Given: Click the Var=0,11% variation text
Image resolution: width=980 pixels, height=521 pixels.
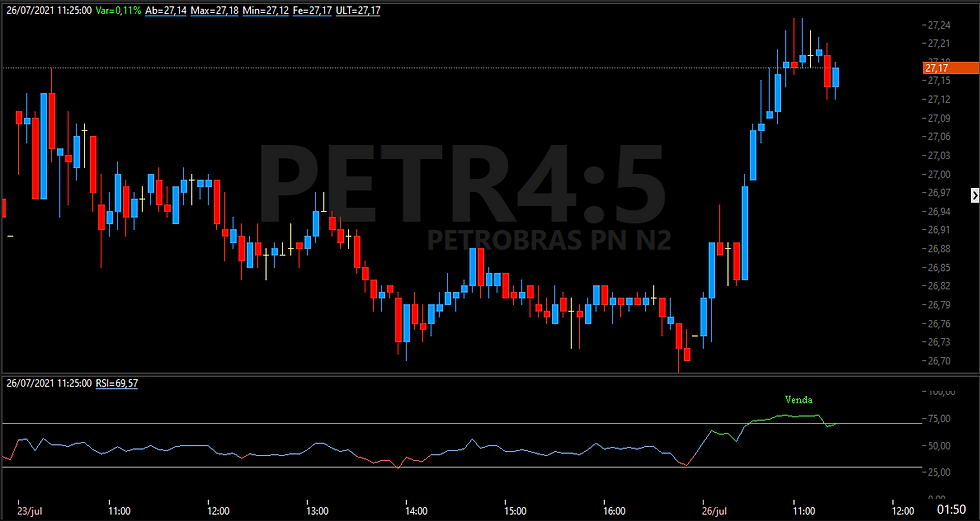Looking at the screenshot, I should pos(119,11).
